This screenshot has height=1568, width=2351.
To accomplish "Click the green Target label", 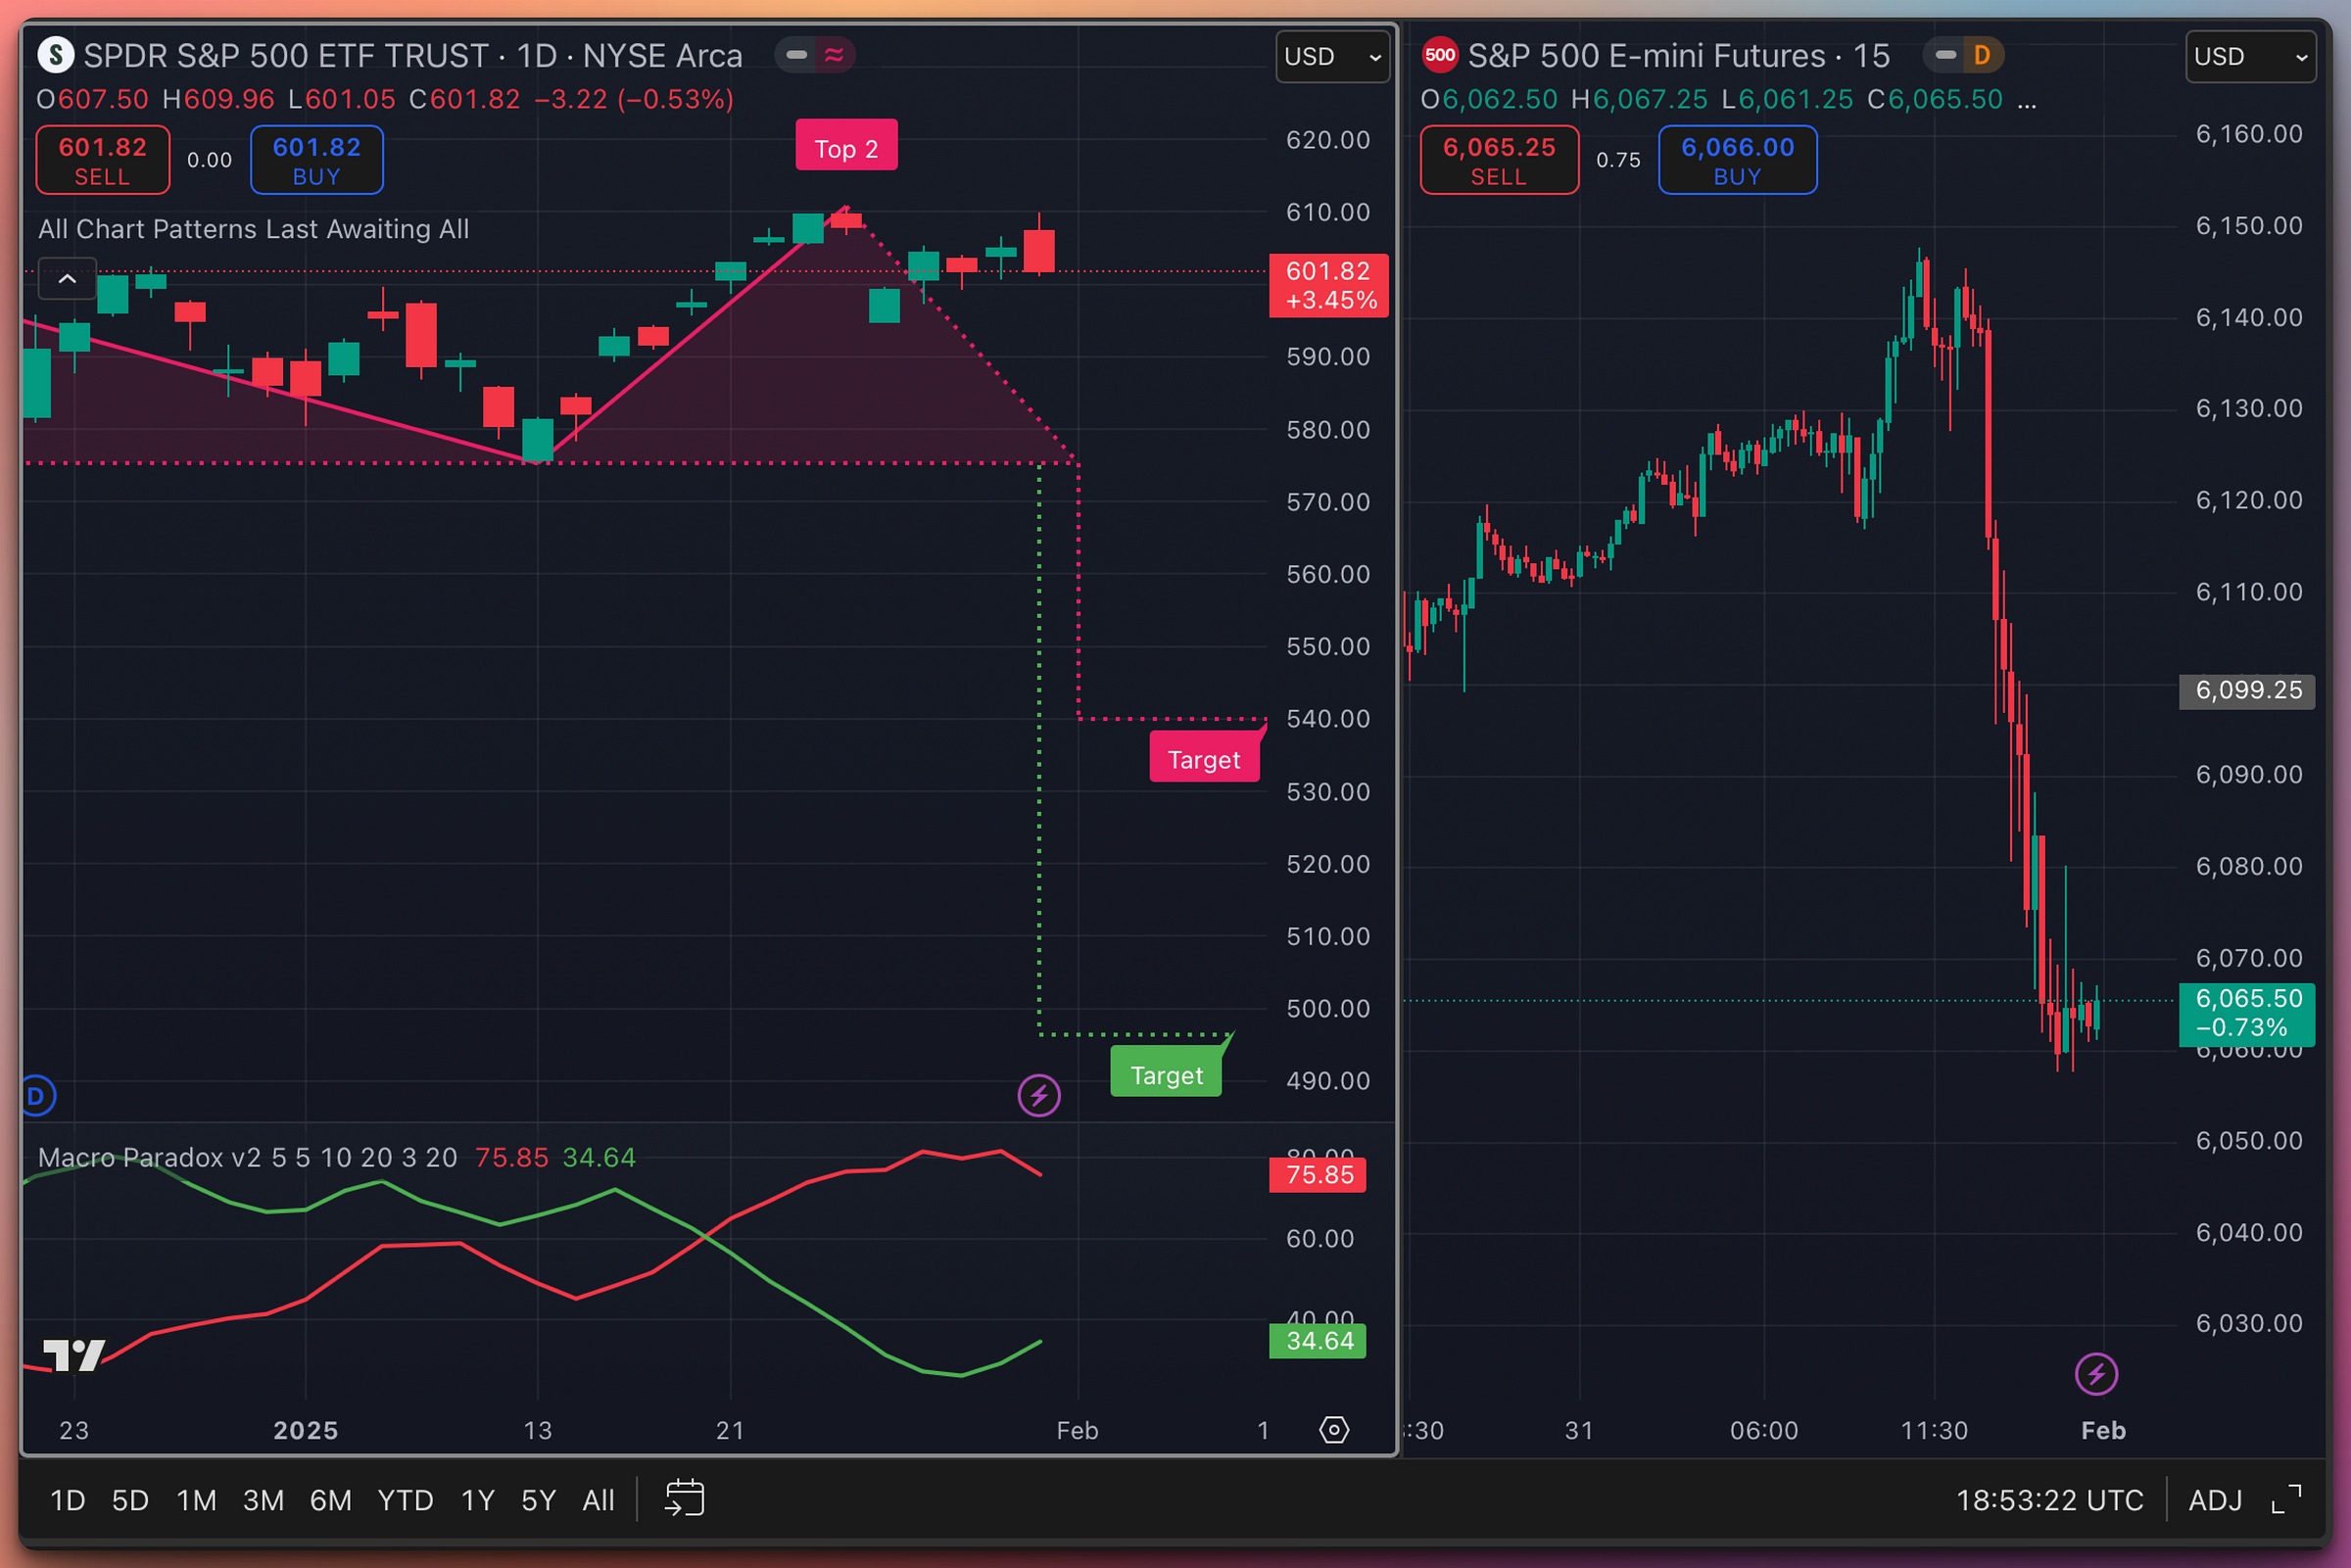I will click(x=1166, y=1073).
